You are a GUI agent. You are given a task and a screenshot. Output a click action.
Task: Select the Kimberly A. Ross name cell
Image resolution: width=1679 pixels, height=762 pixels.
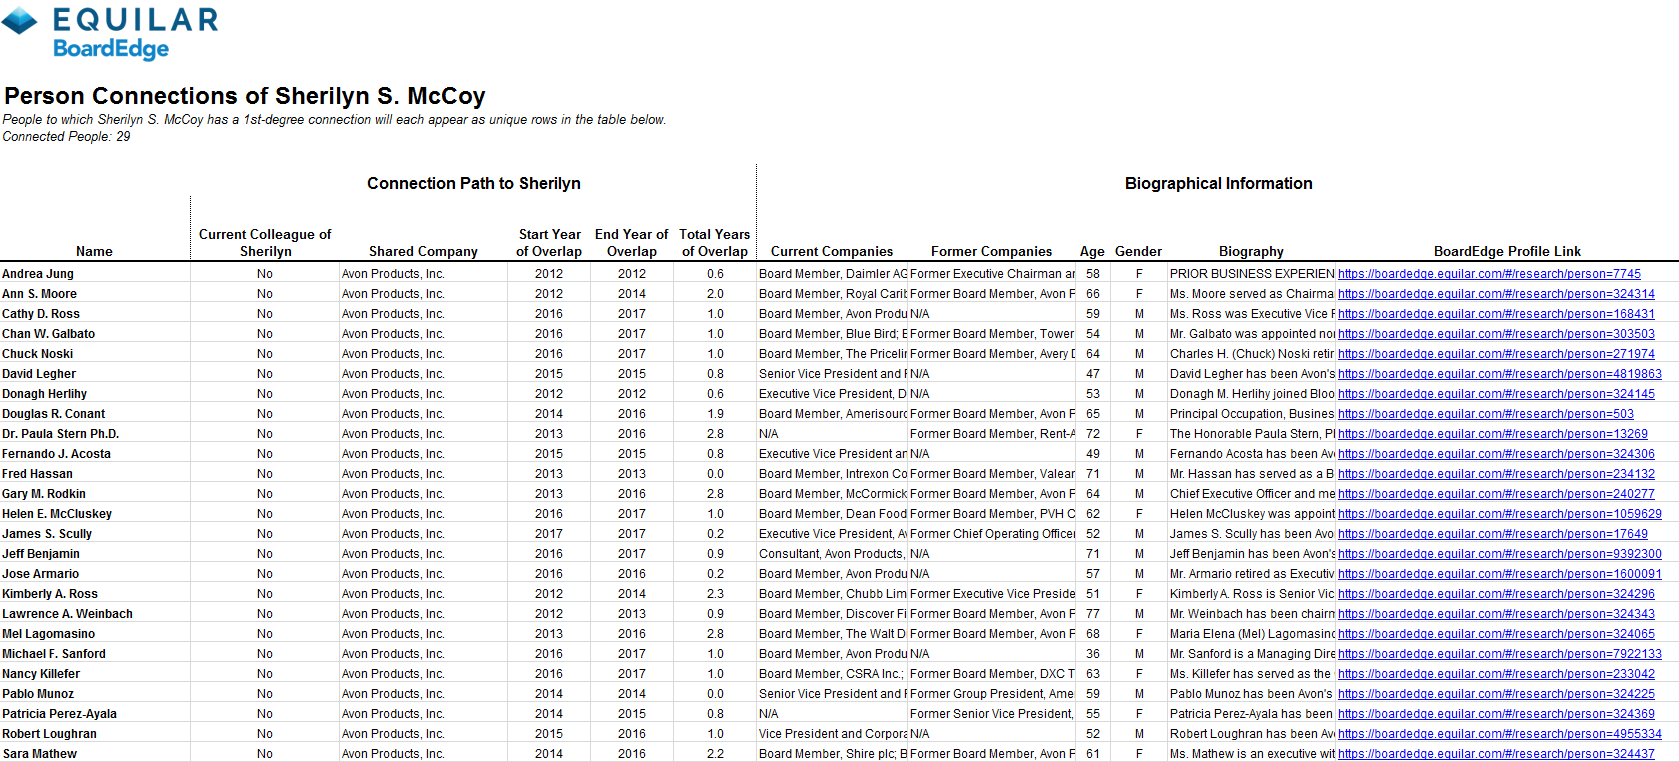[x=50, y=594]
